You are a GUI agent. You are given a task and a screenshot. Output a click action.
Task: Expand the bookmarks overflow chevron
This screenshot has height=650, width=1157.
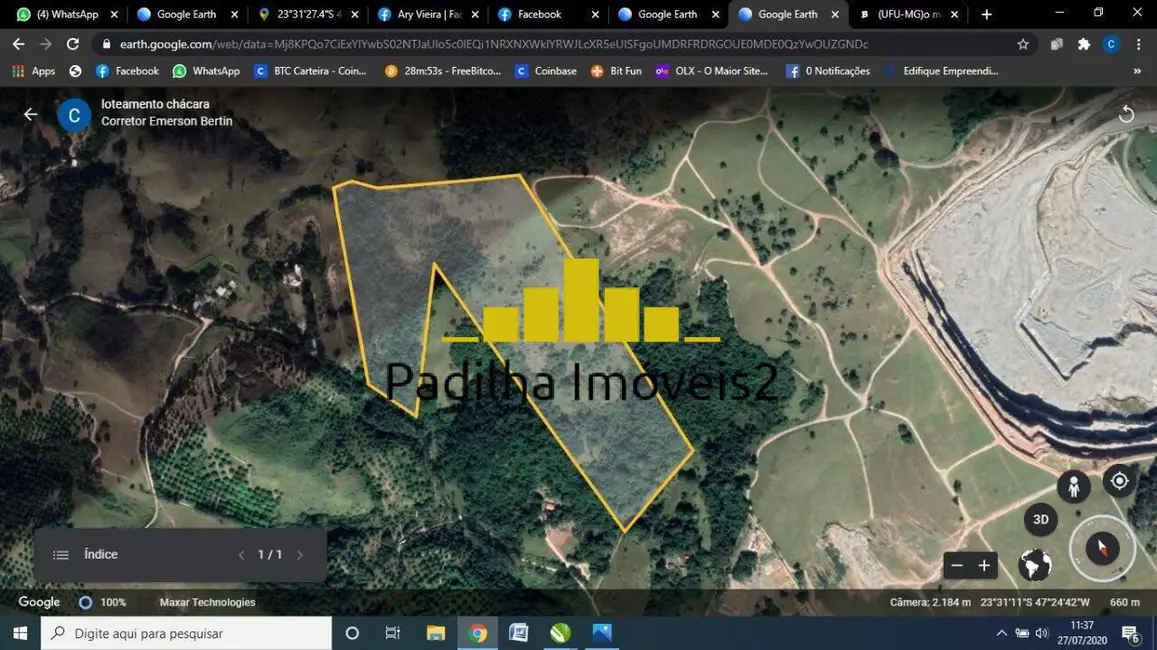1135,71
